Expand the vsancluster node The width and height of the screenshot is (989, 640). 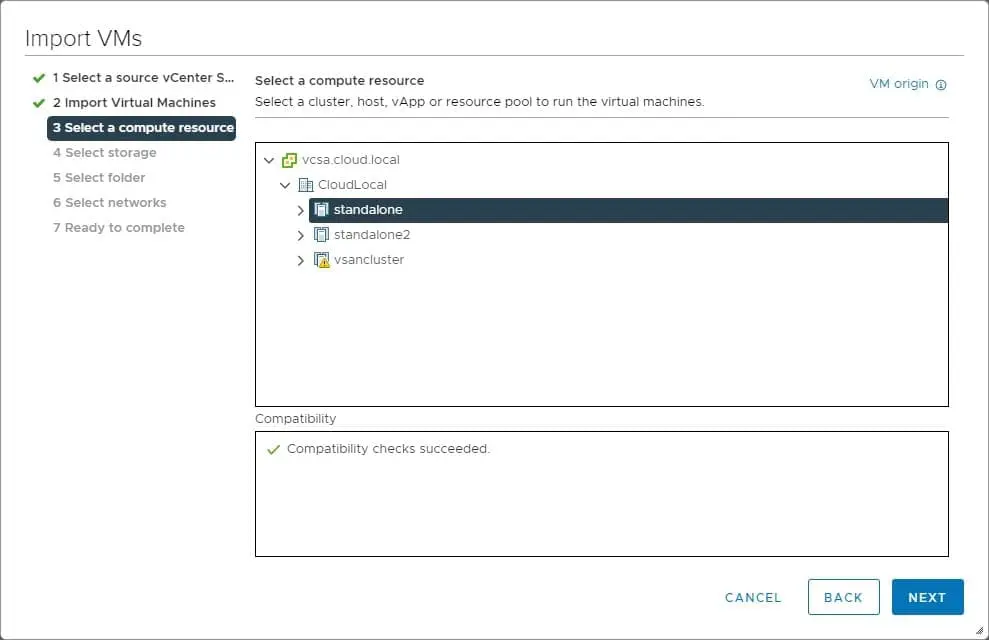tap(301, 260)
